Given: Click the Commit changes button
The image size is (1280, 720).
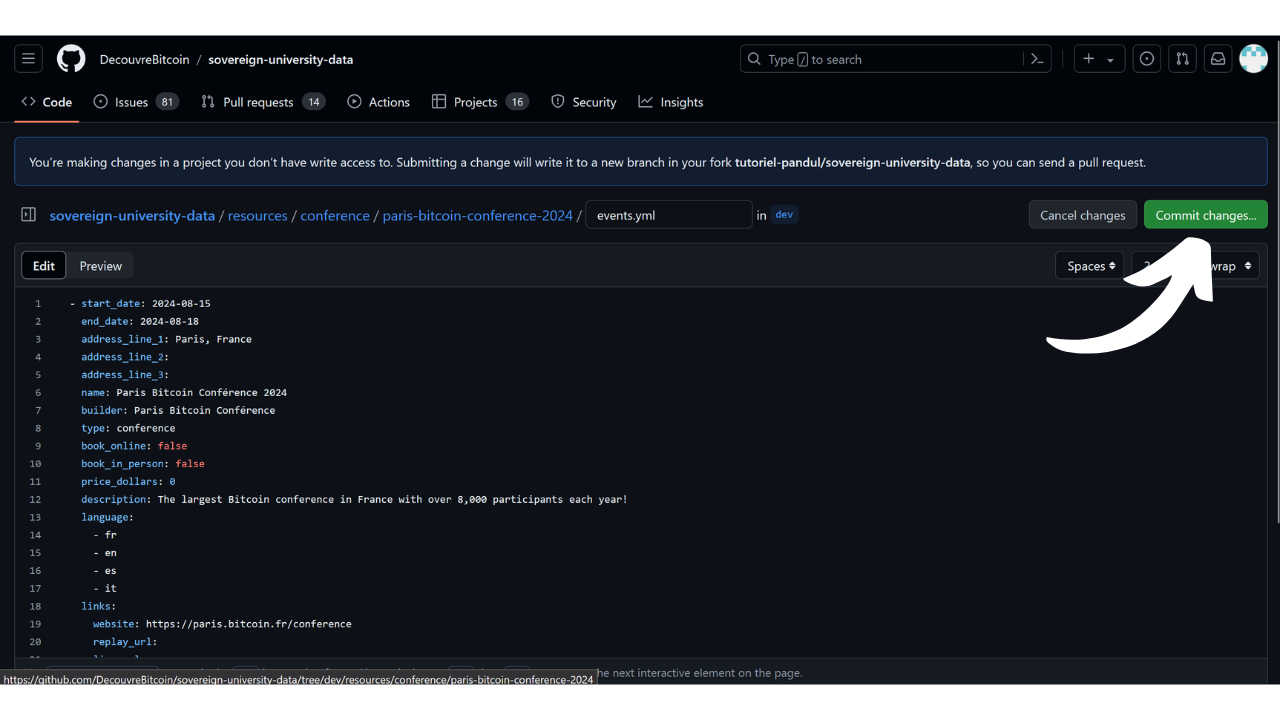Looking at the screenshot, I should pos(1205,215).
